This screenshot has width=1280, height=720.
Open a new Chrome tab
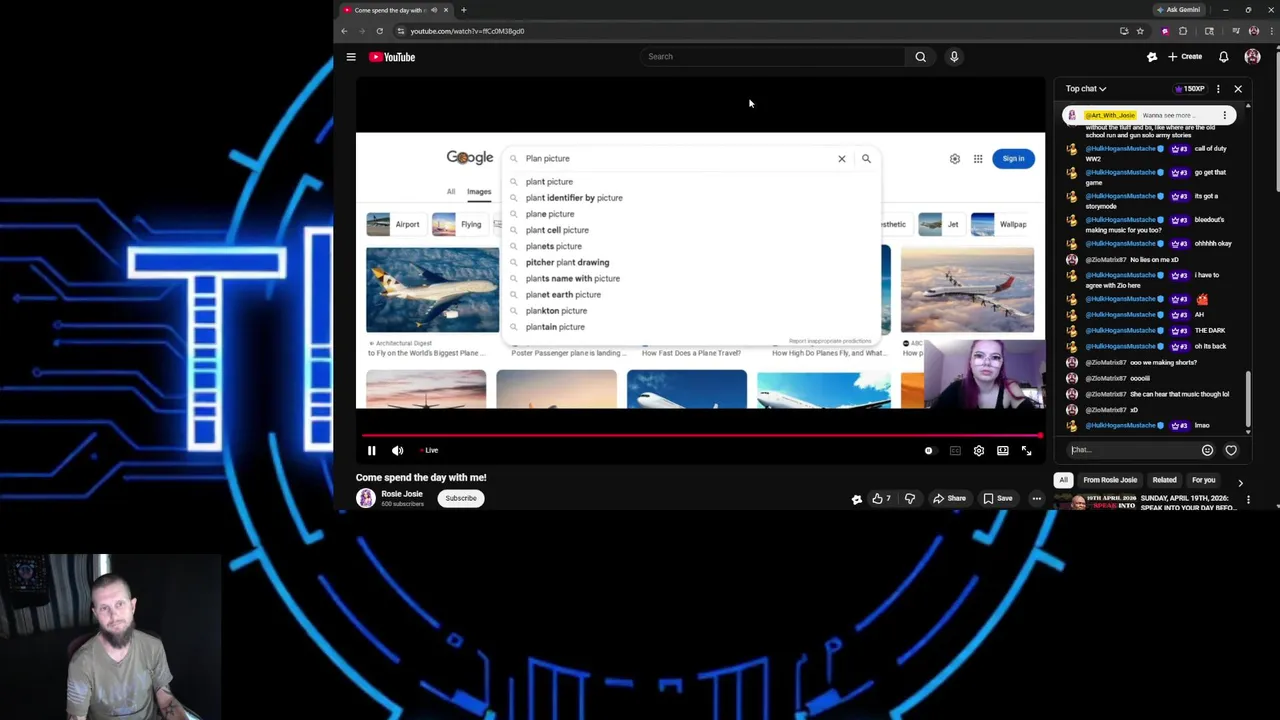point(463,10)
